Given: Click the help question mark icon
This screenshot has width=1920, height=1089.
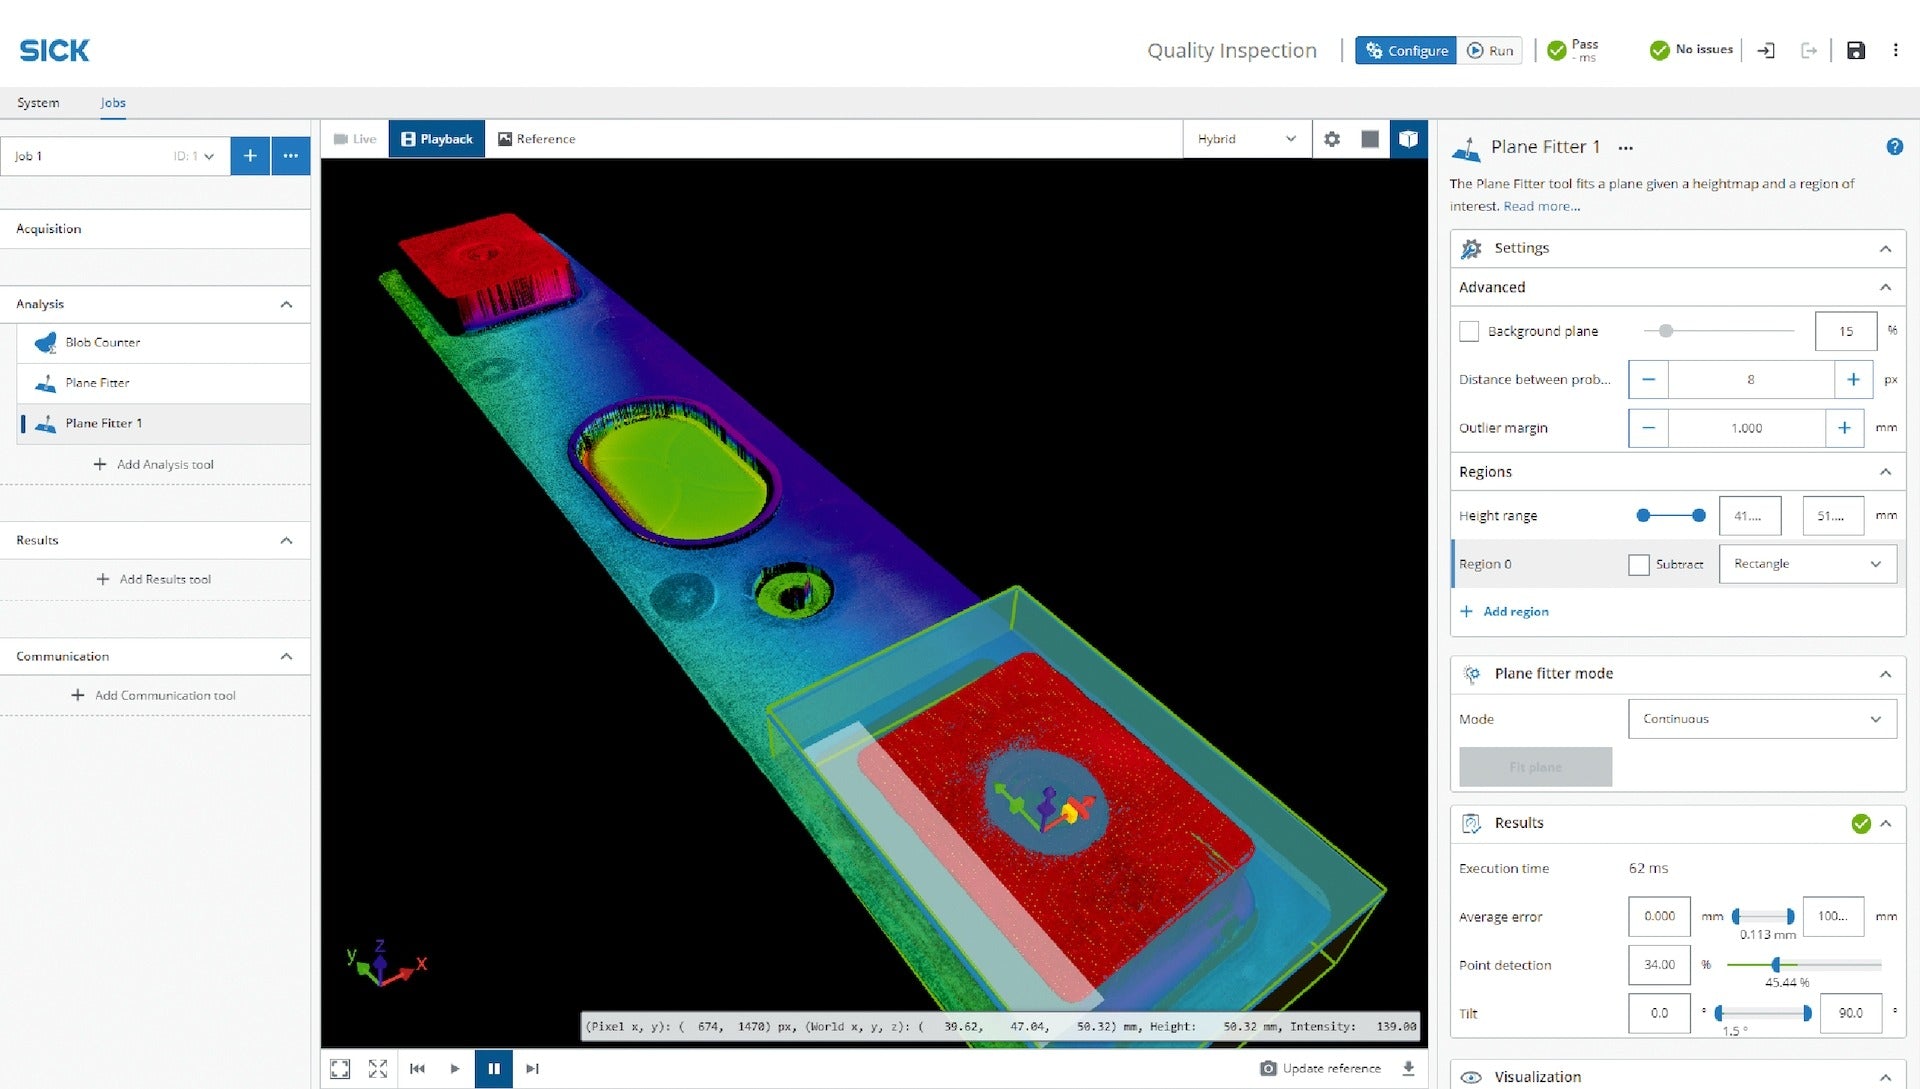Looking at the screenshot, I should (x=1894, y=147).
